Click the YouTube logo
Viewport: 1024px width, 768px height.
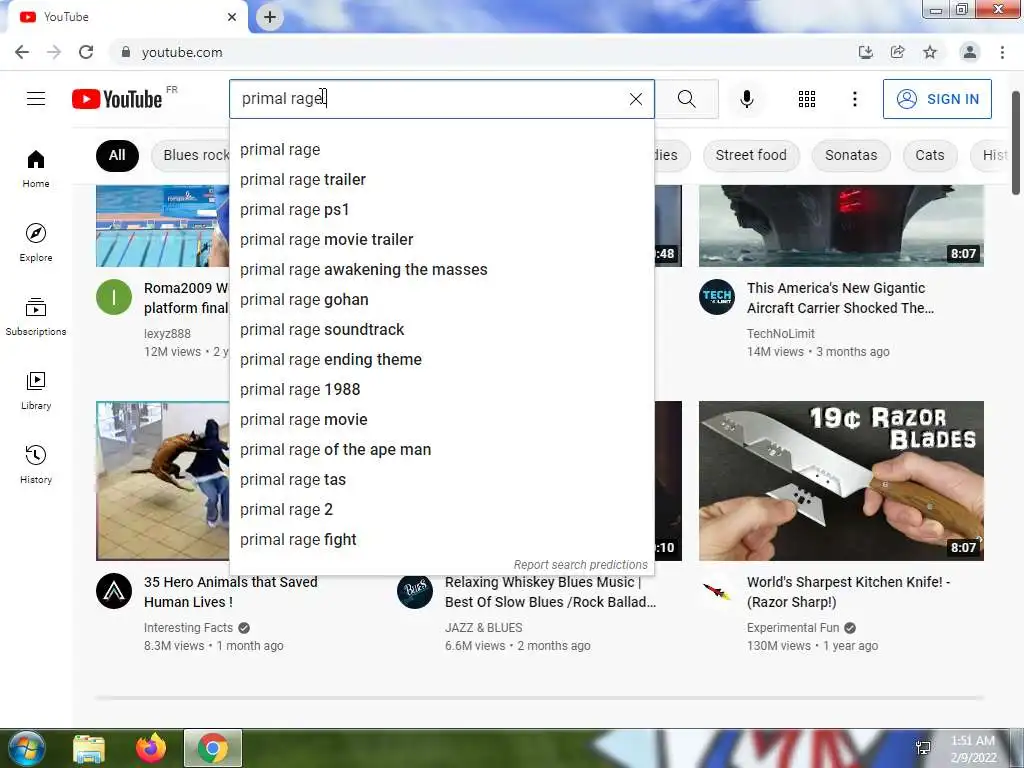click(x=117, y=99)
